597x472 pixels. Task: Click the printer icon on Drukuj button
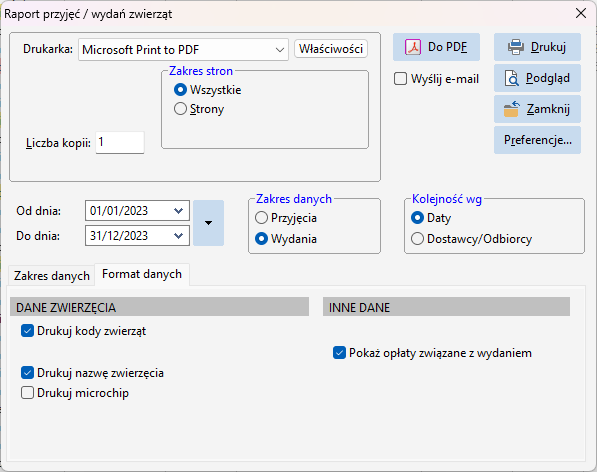(516, 47)
